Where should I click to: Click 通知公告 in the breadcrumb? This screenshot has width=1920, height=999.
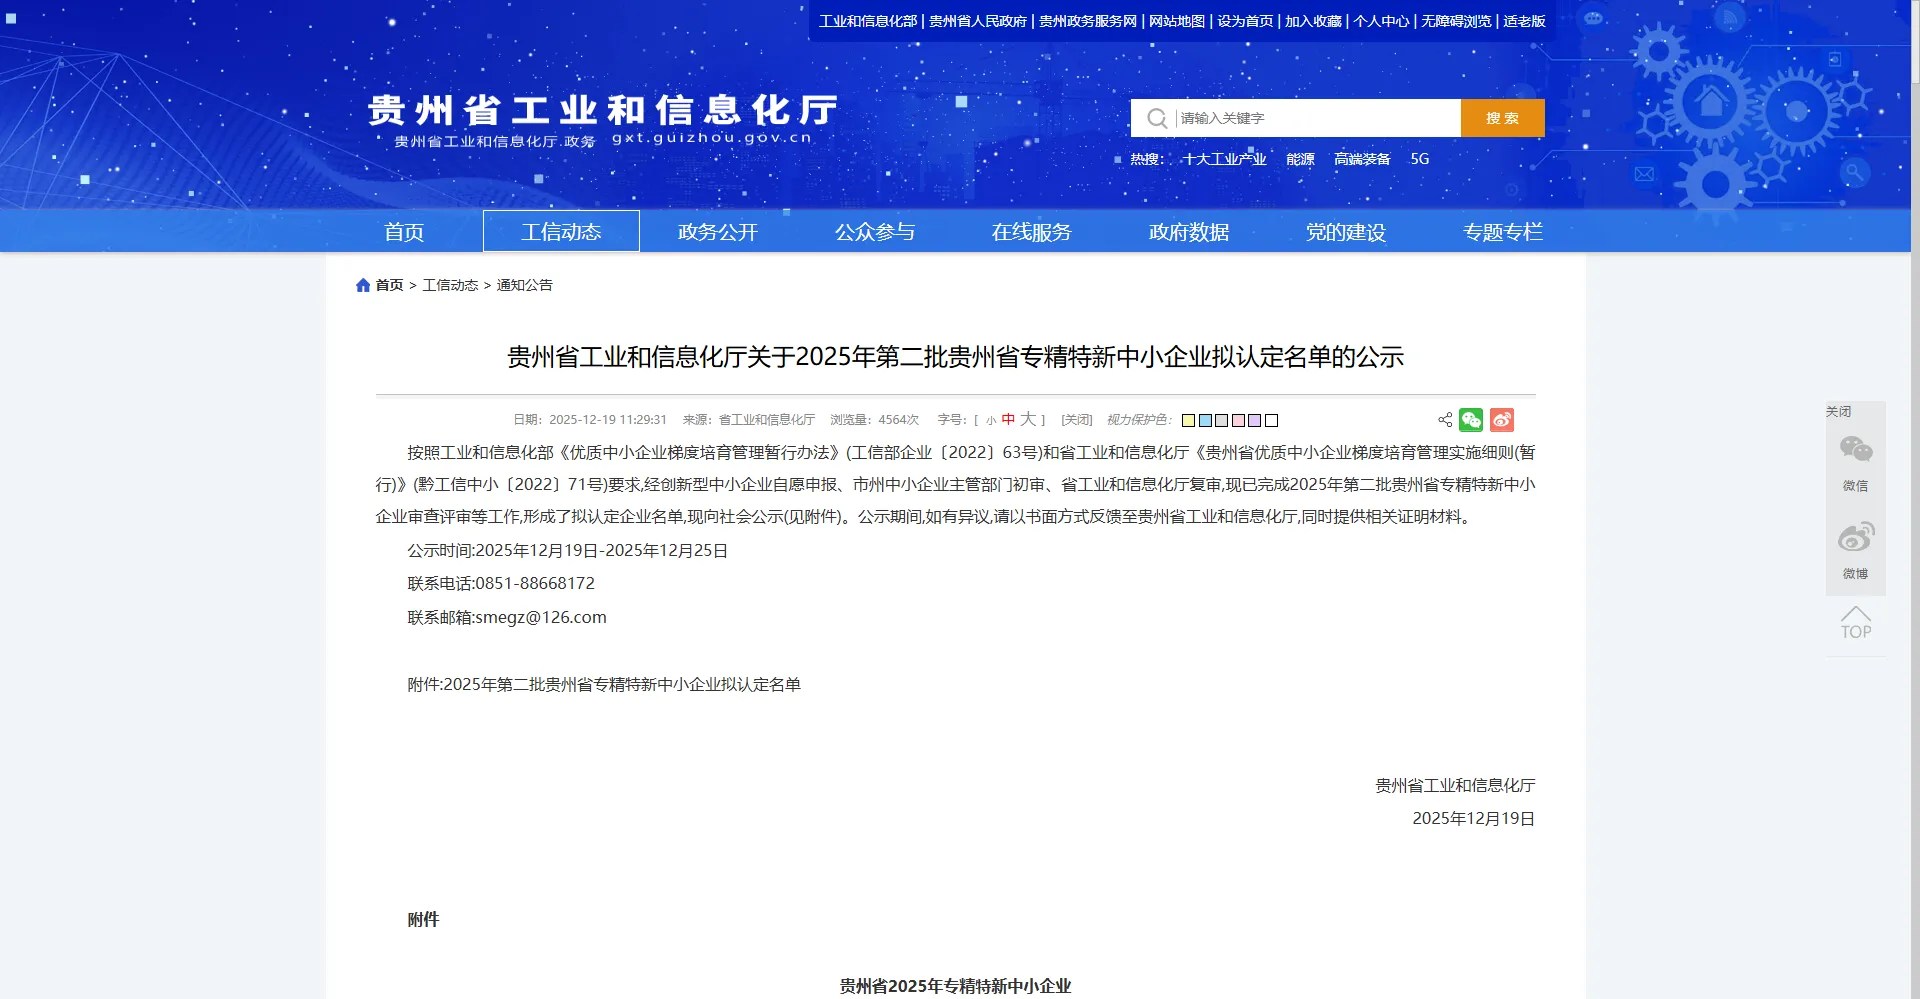(x=524, y=285)
